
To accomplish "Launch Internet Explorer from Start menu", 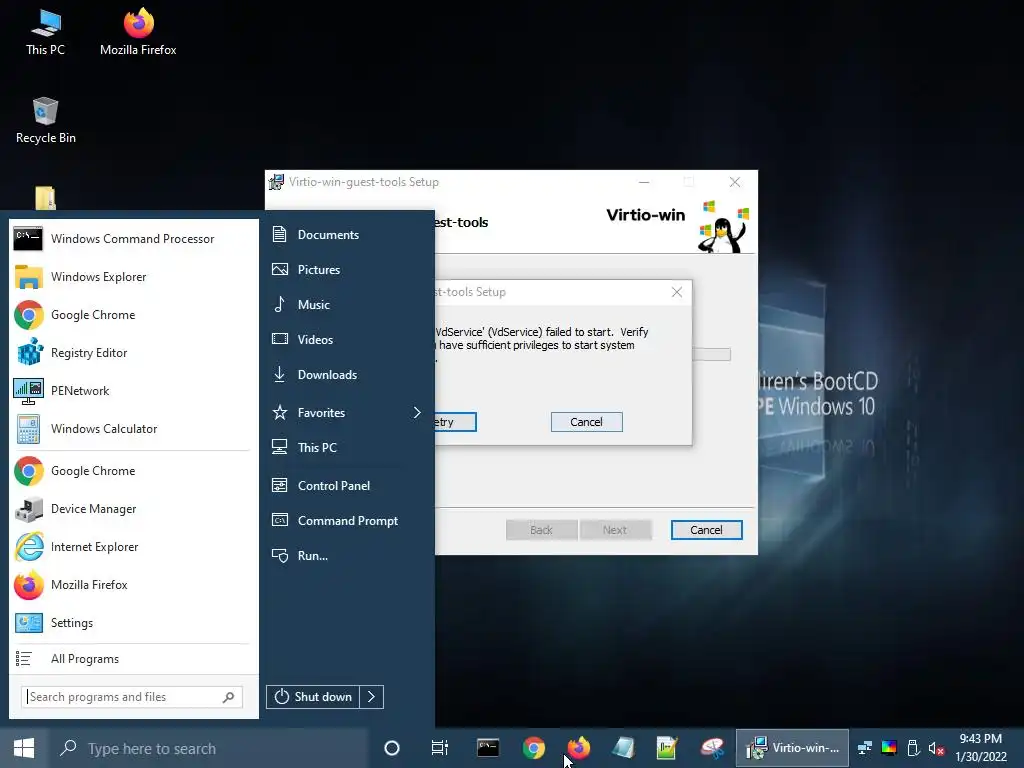I will tap(133, 547).
